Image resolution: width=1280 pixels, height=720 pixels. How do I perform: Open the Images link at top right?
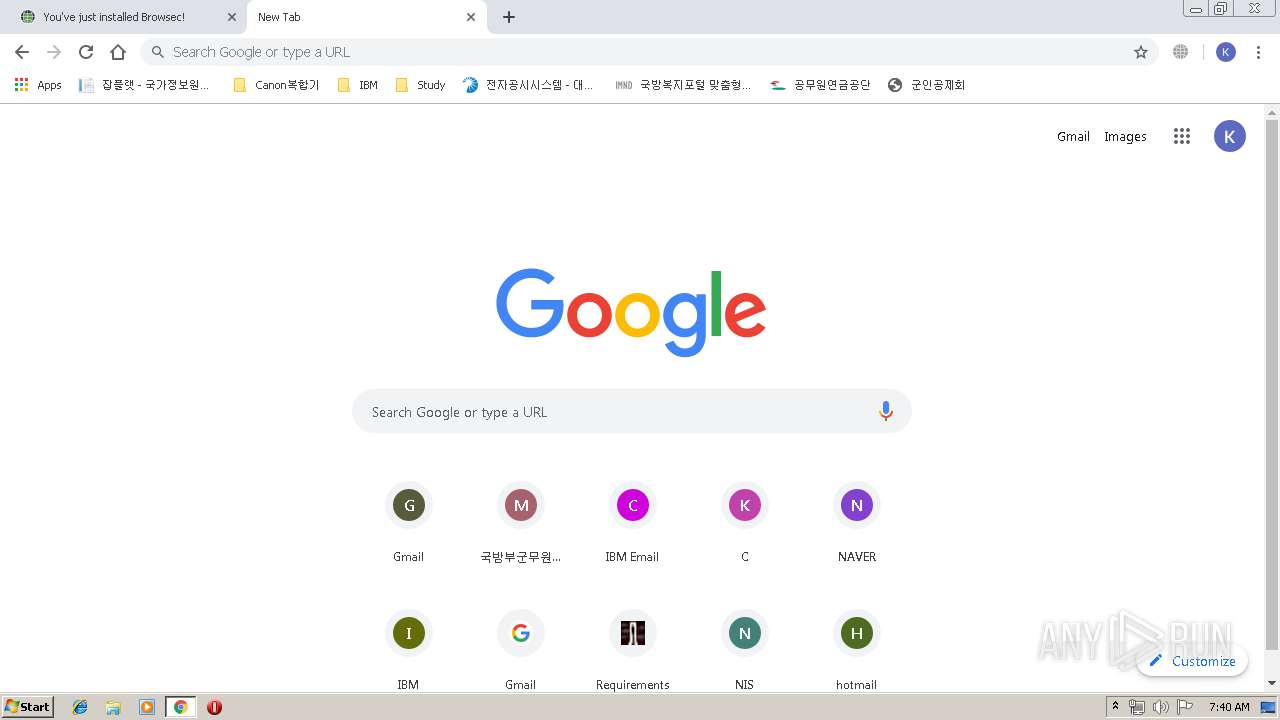[x=1125, y=137]
